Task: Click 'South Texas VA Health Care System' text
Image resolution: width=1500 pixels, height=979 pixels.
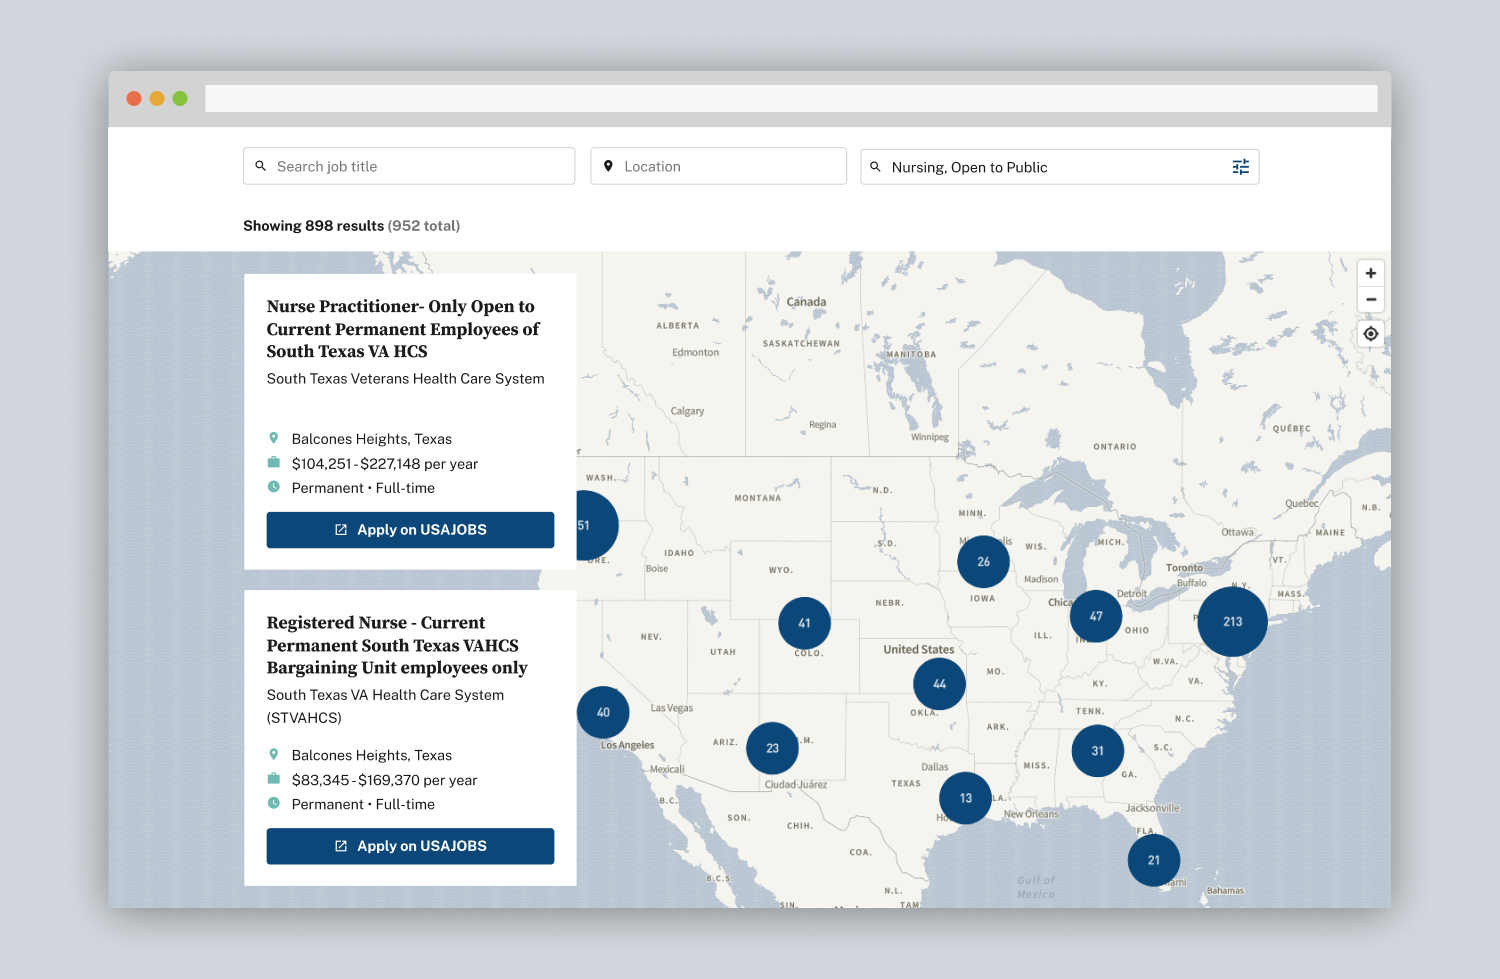Action: point(385,695)
